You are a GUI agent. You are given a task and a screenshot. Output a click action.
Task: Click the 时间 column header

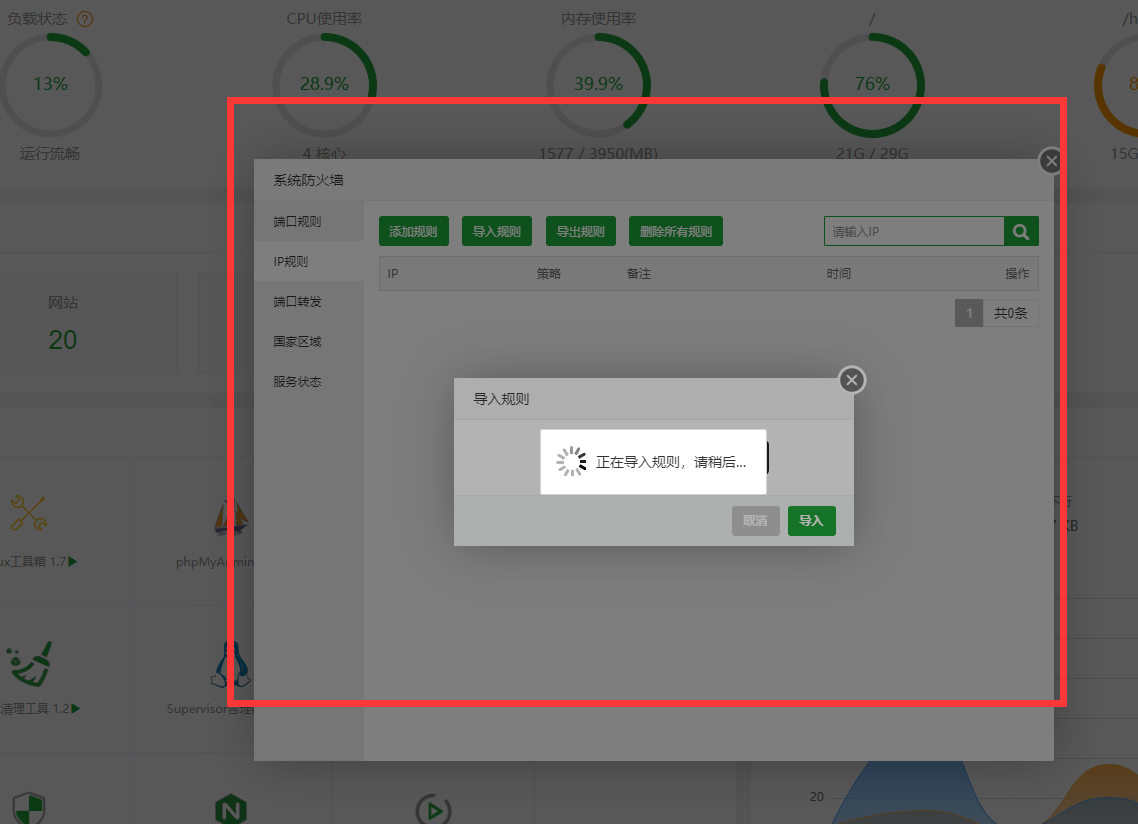point(838,274)
